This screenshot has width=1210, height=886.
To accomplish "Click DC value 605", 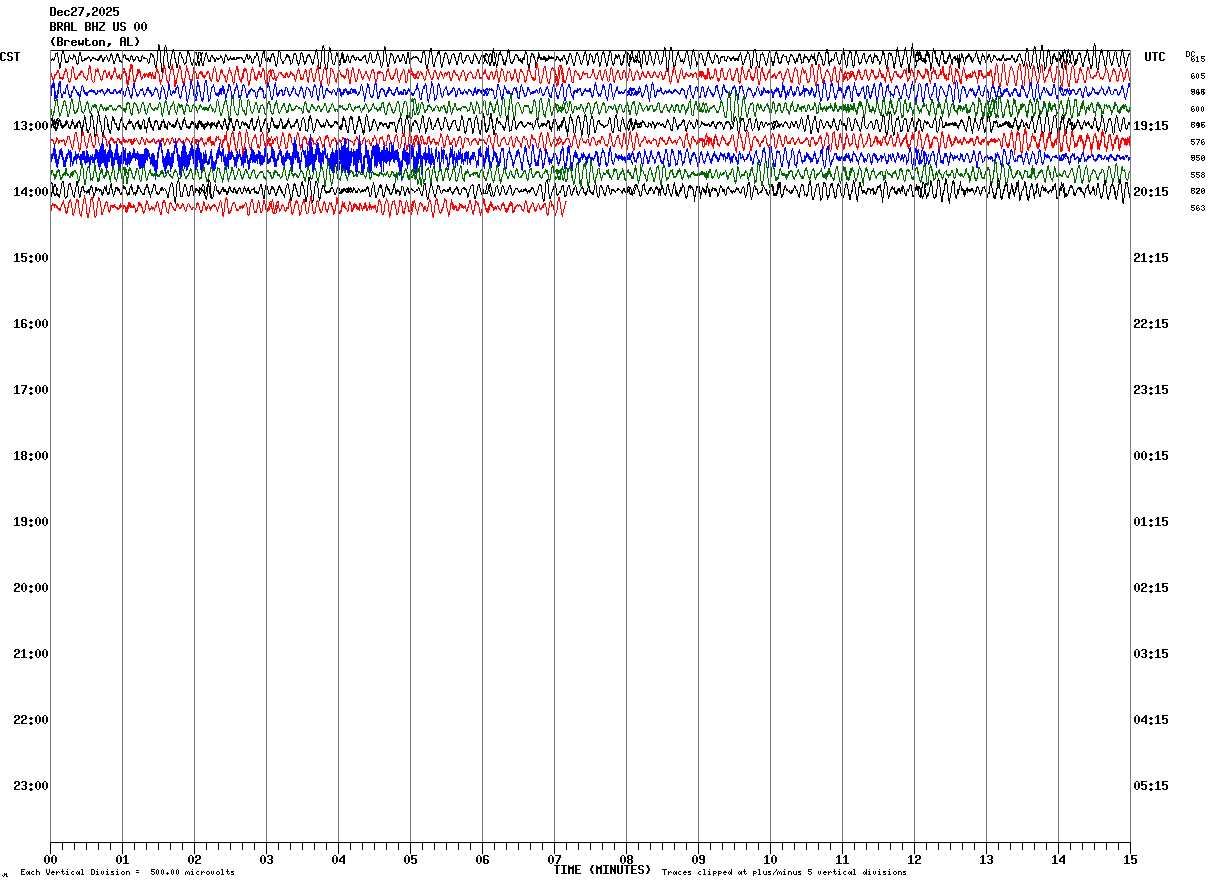I will 1198,76.
